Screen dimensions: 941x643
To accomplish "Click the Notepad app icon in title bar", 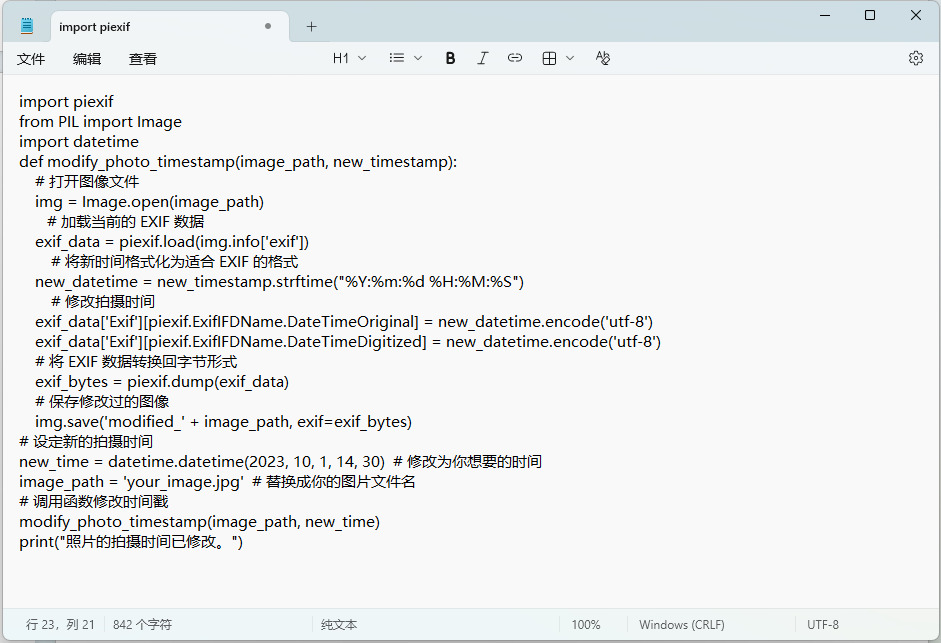I will pos(27,26).
